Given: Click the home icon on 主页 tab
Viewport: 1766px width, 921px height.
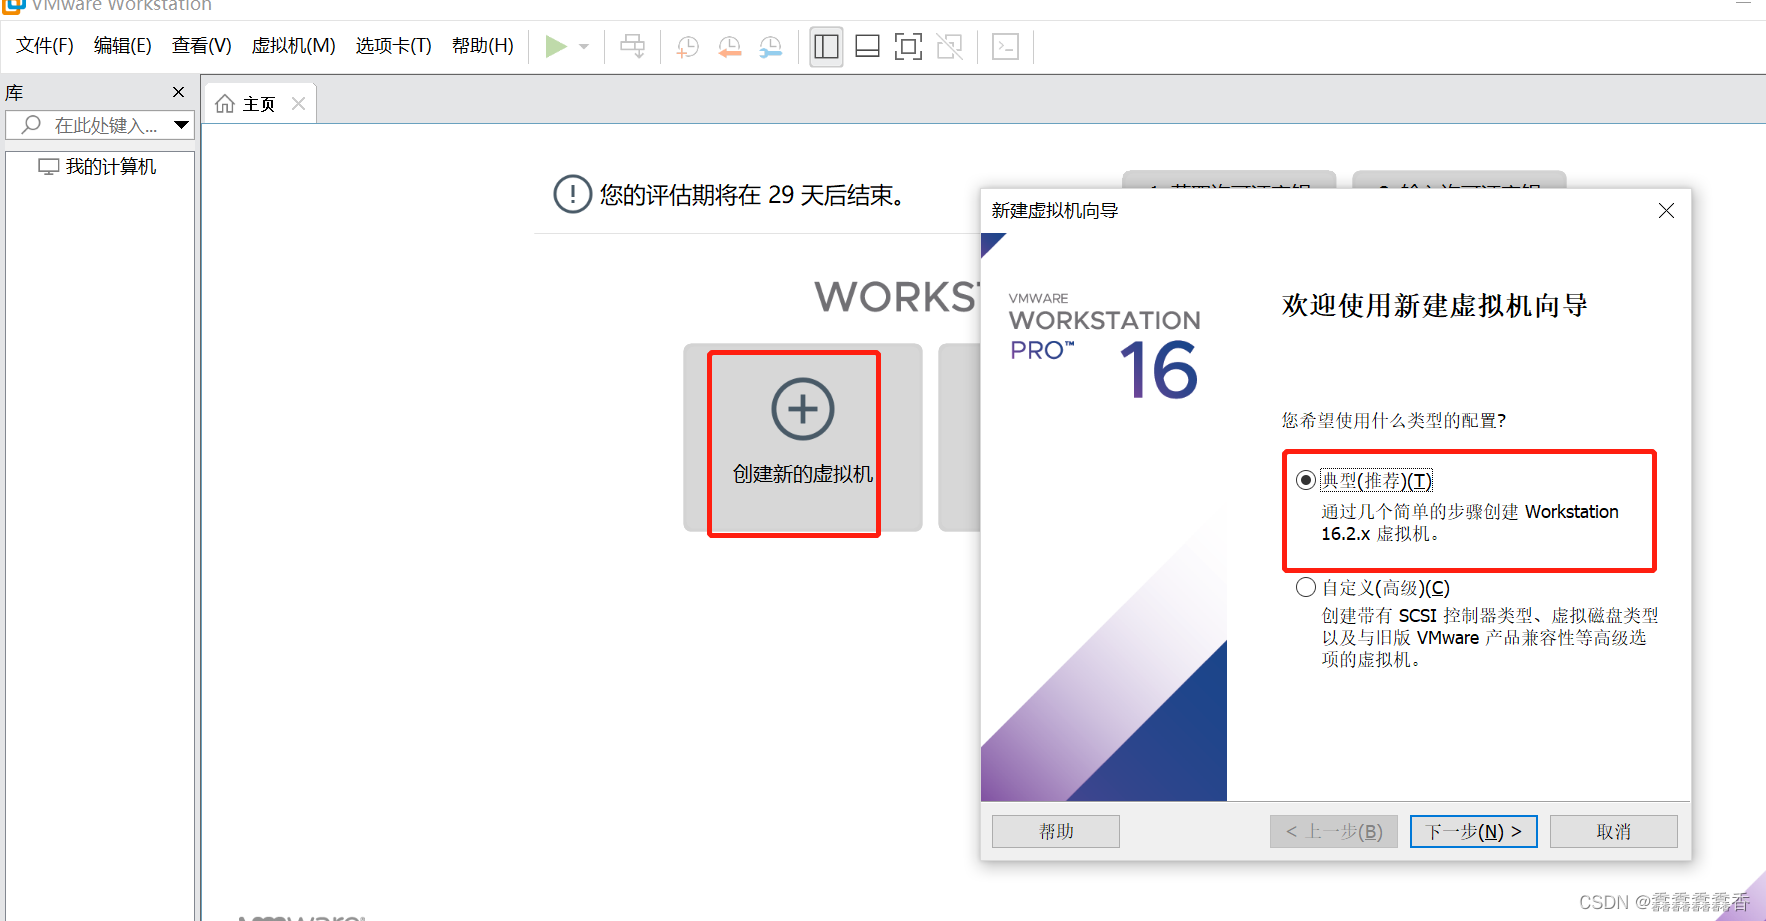Looking at the screenshot, I should pos(225,104).
